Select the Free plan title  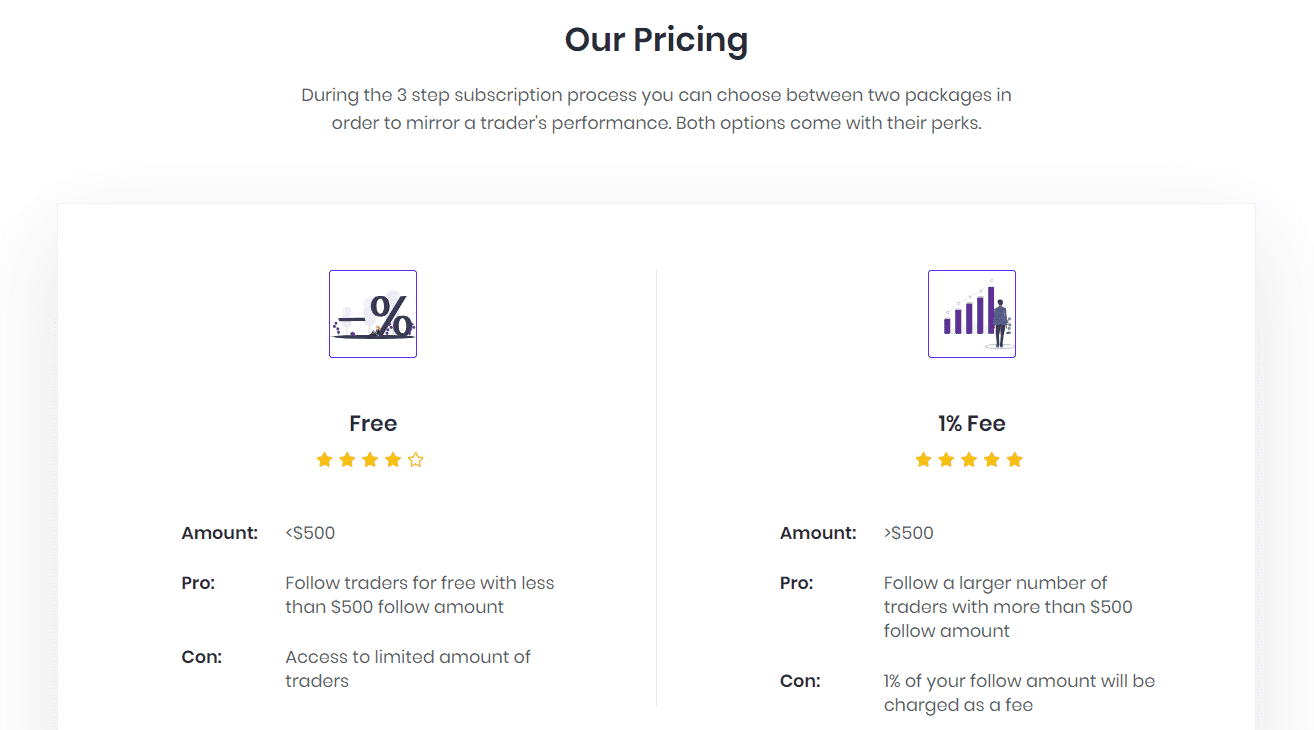[373, 424]
